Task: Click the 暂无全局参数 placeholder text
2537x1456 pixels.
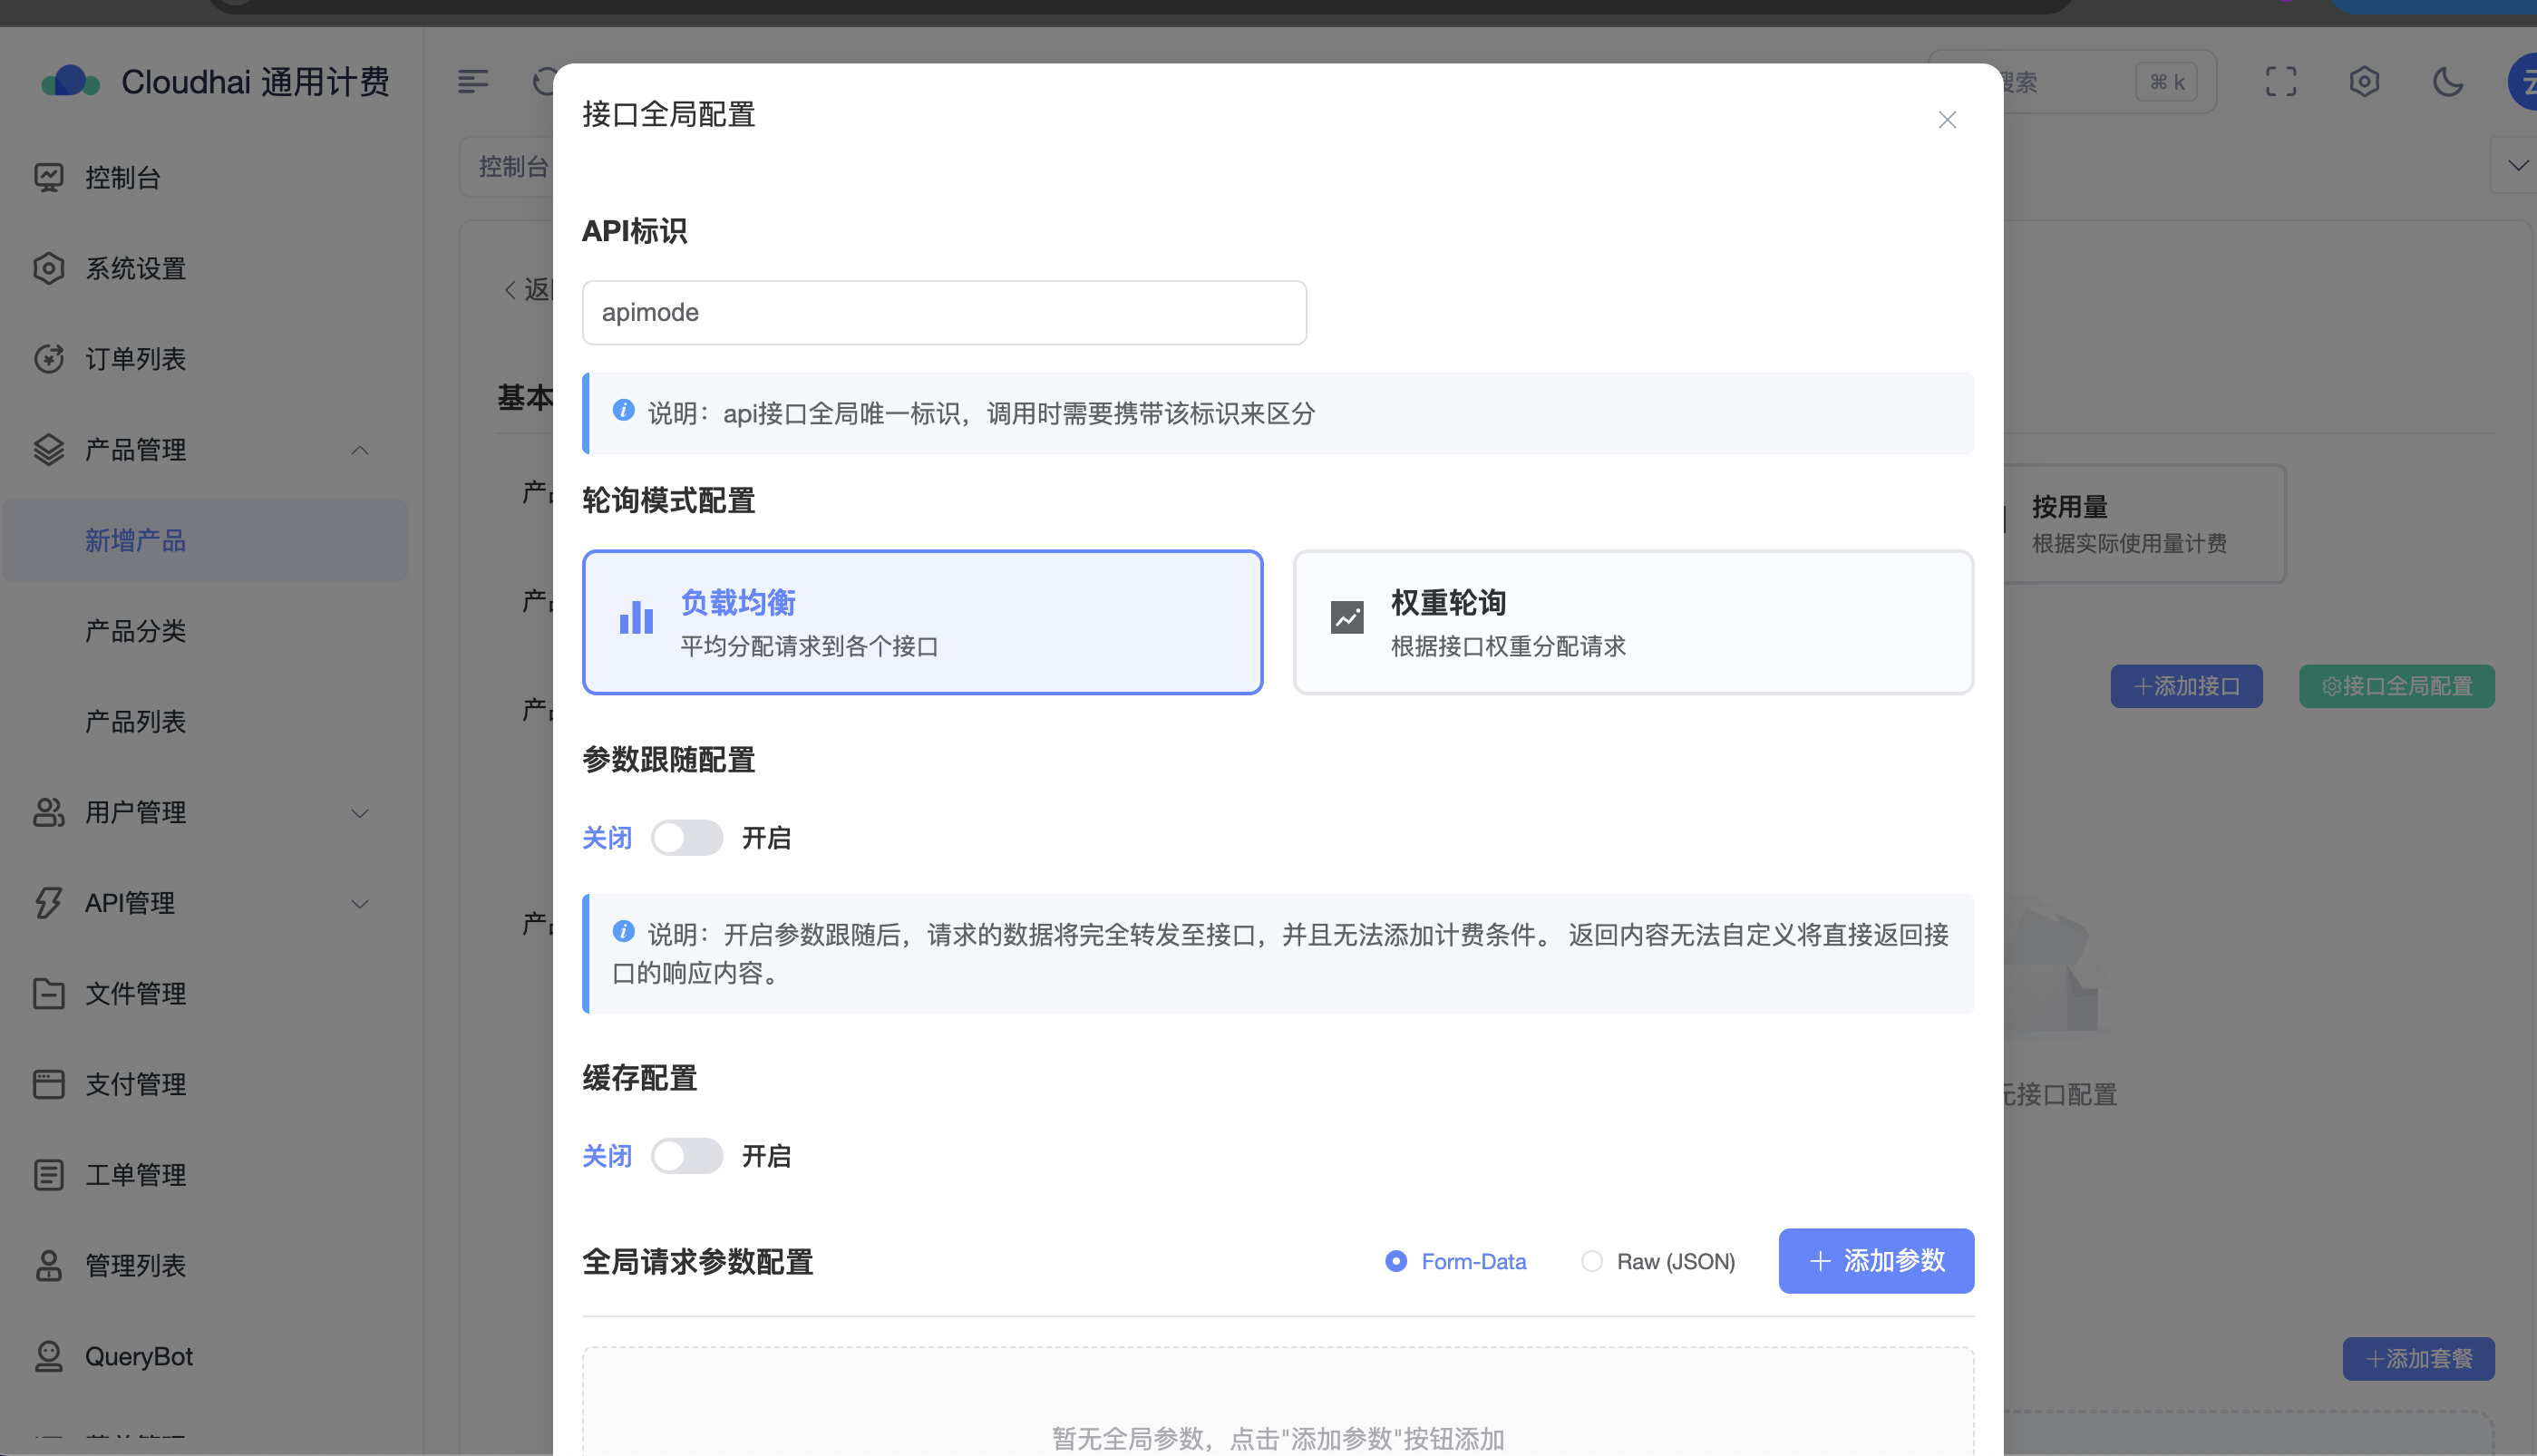Action: click(1278, 1438)
